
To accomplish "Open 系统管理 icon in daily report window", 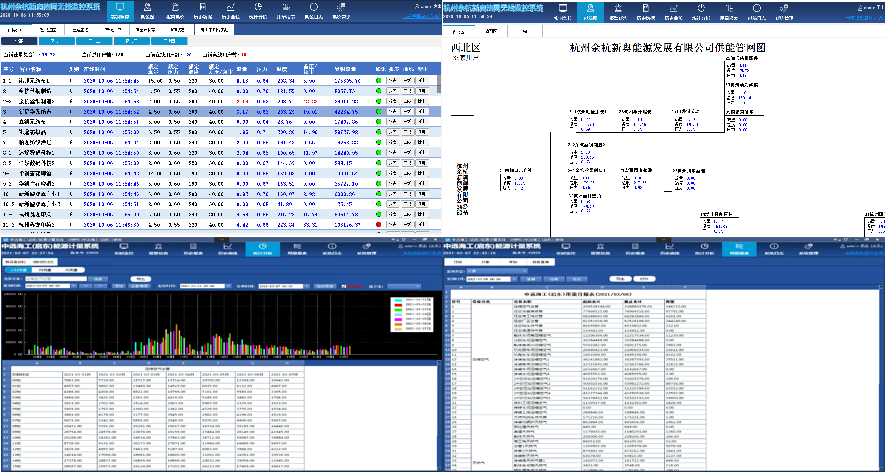I will 809,246.
